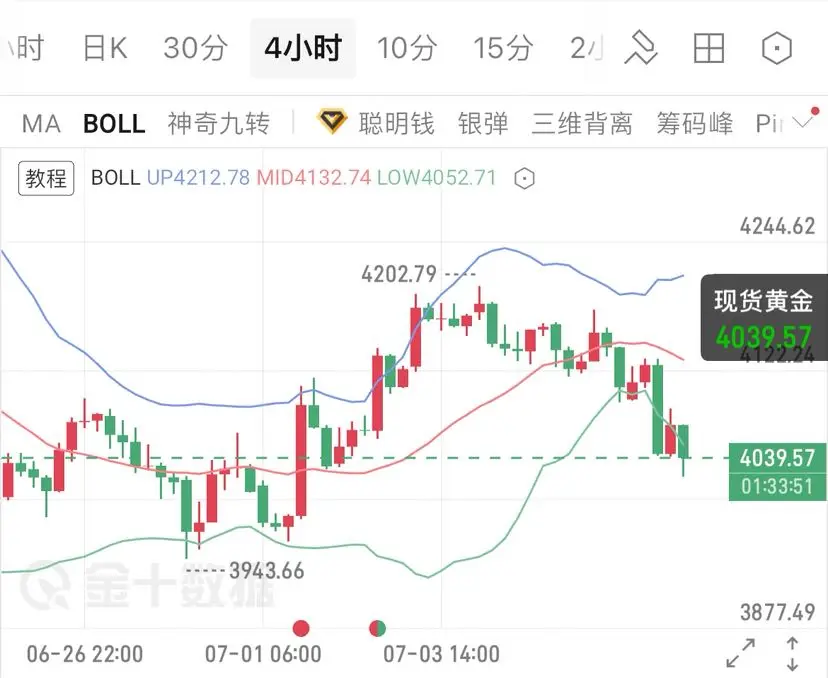This screenshot has height=678, width=828.
Task: Open the drawing tools pencil icon
Action: (x=641, y=48)
